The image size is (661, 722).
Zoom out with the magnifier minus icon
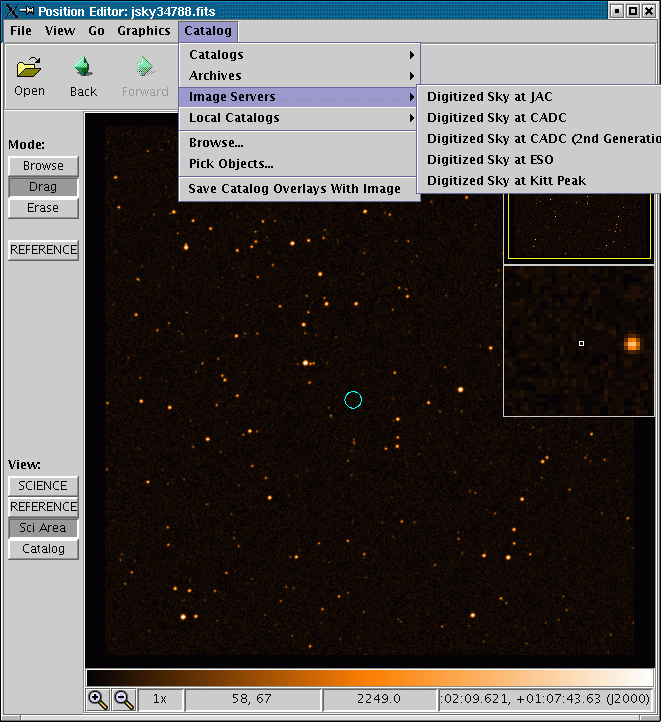(x=124, y=700)
